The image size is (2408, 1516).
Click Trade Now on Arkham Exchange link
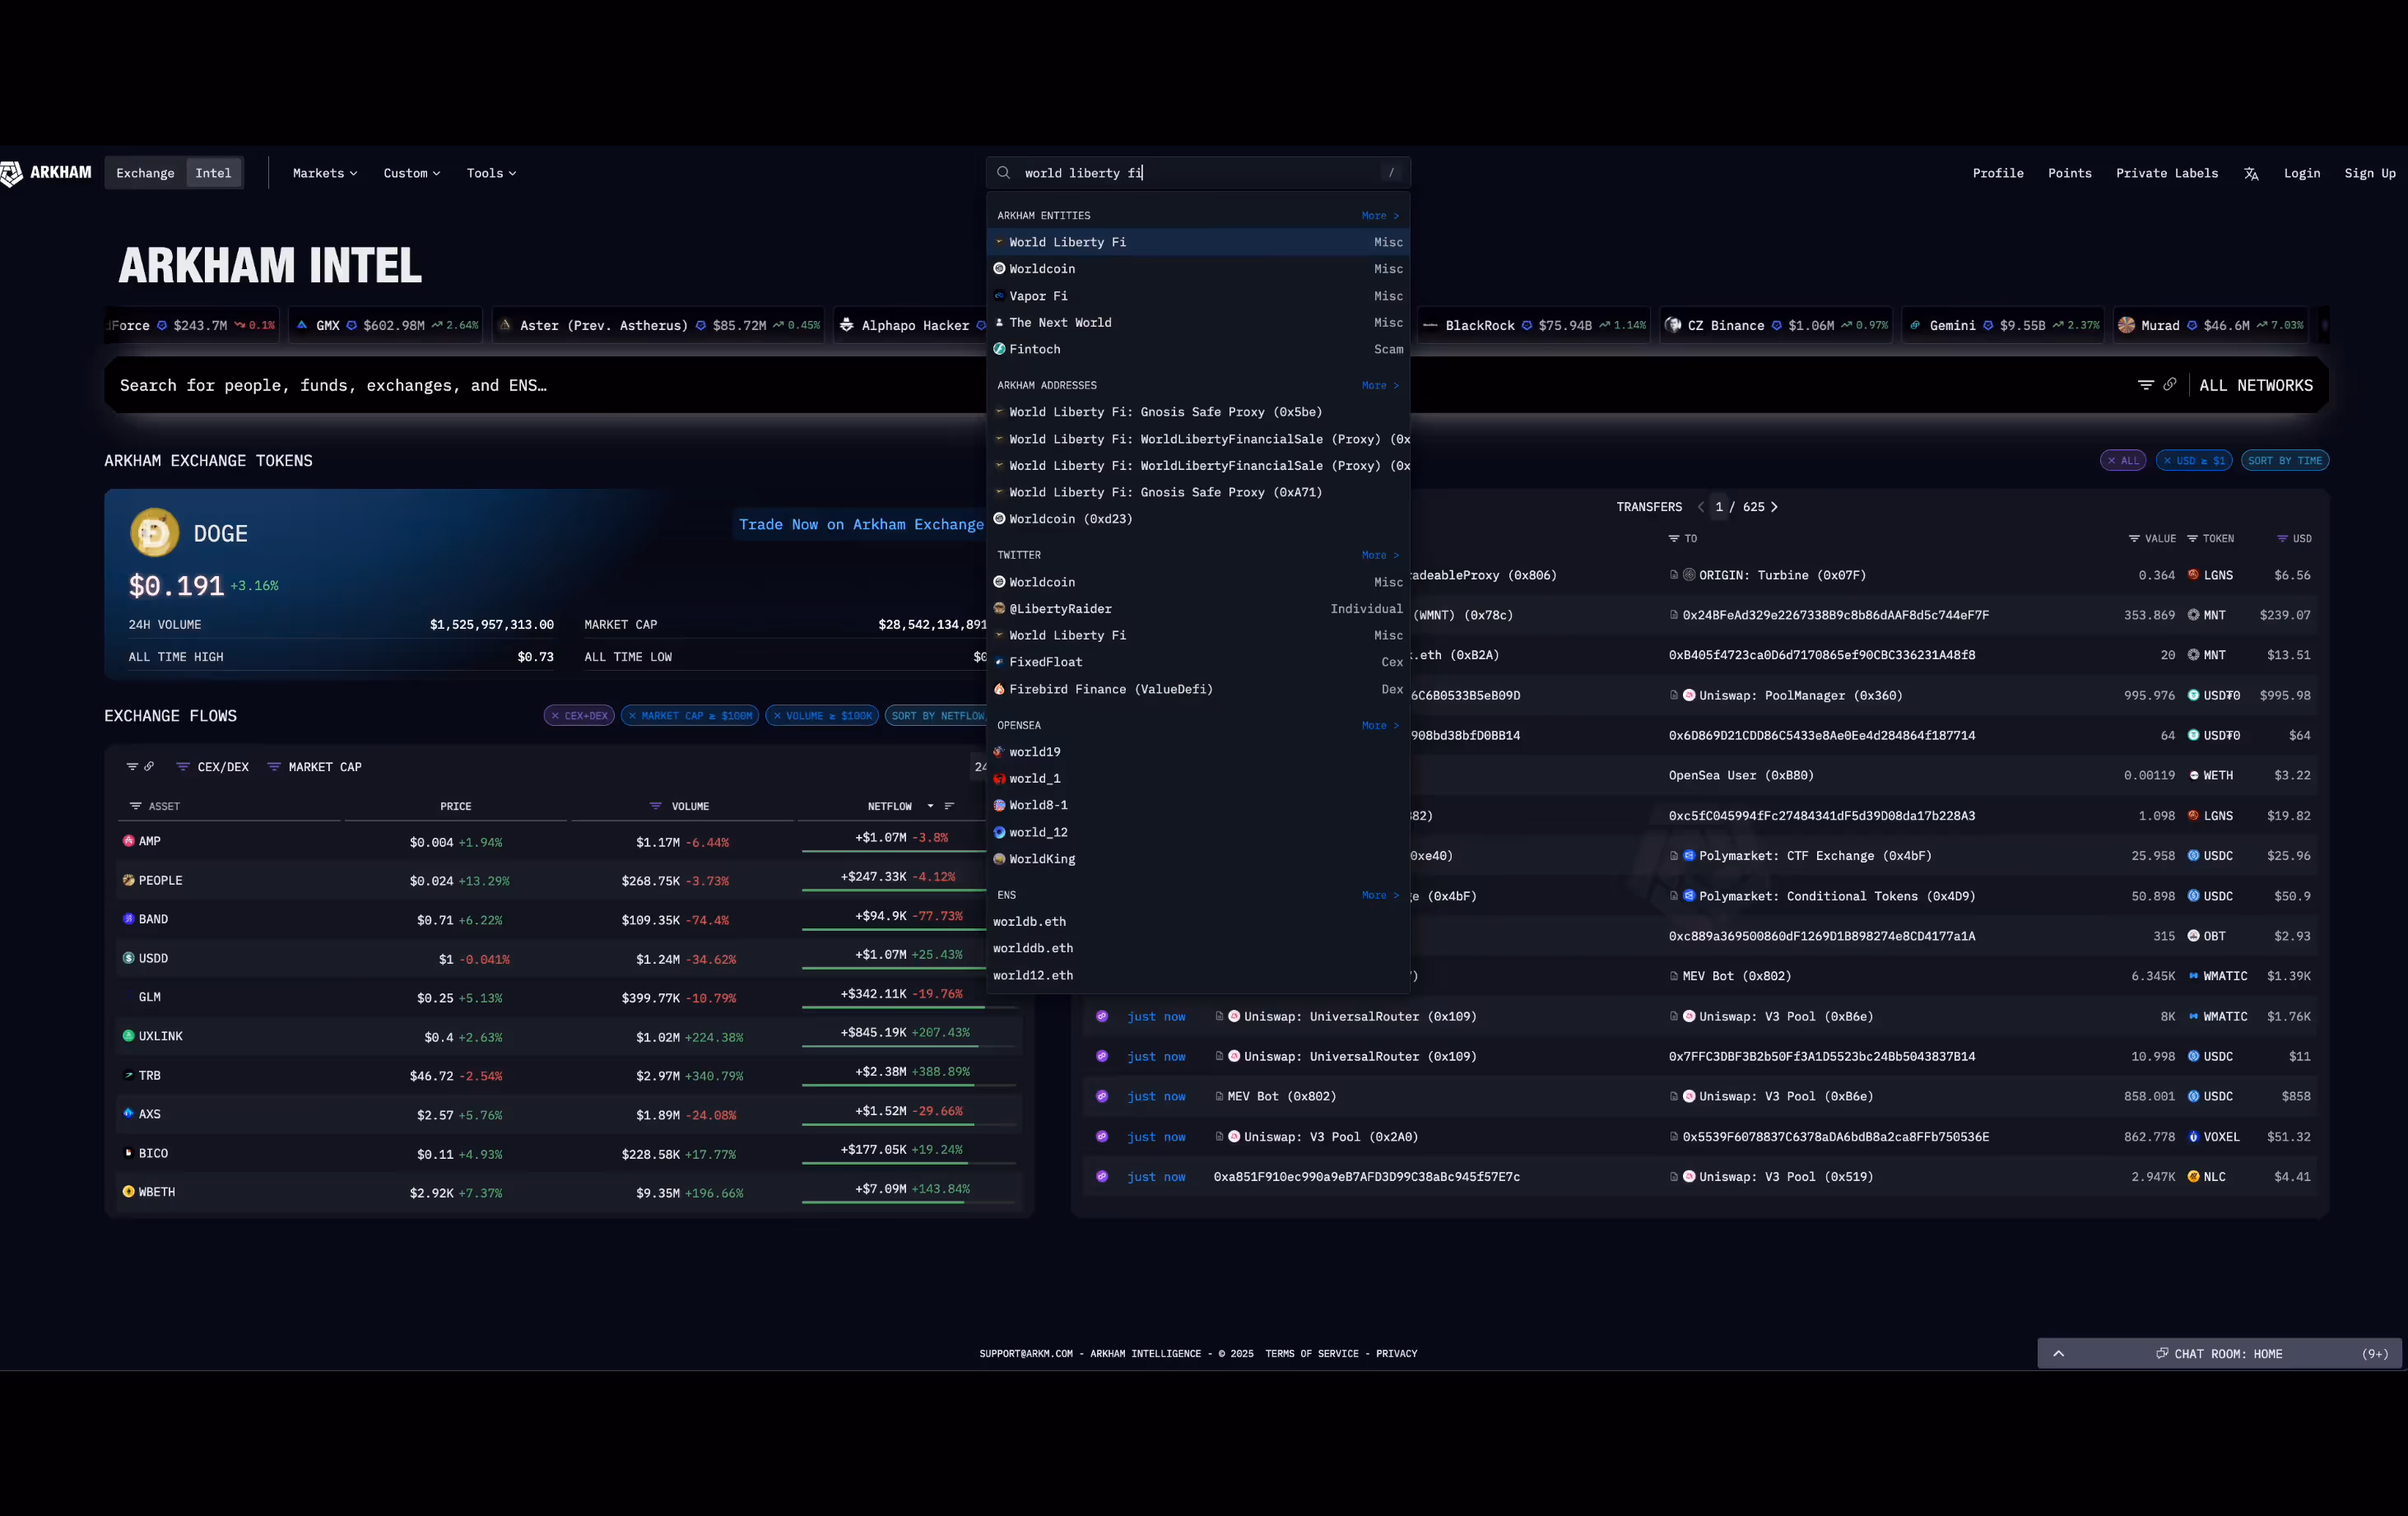pyautogui.click(x=860, y=524)
